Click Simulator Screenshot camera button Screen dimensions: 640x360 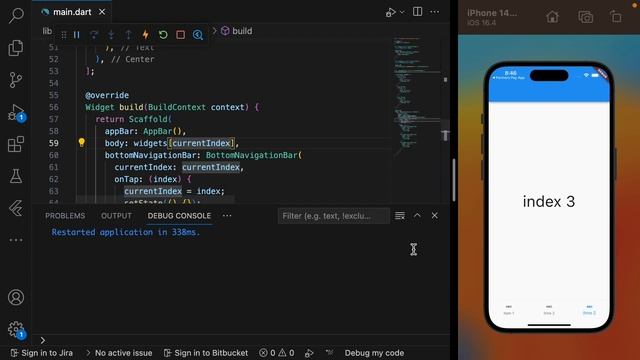click(585, 17)
